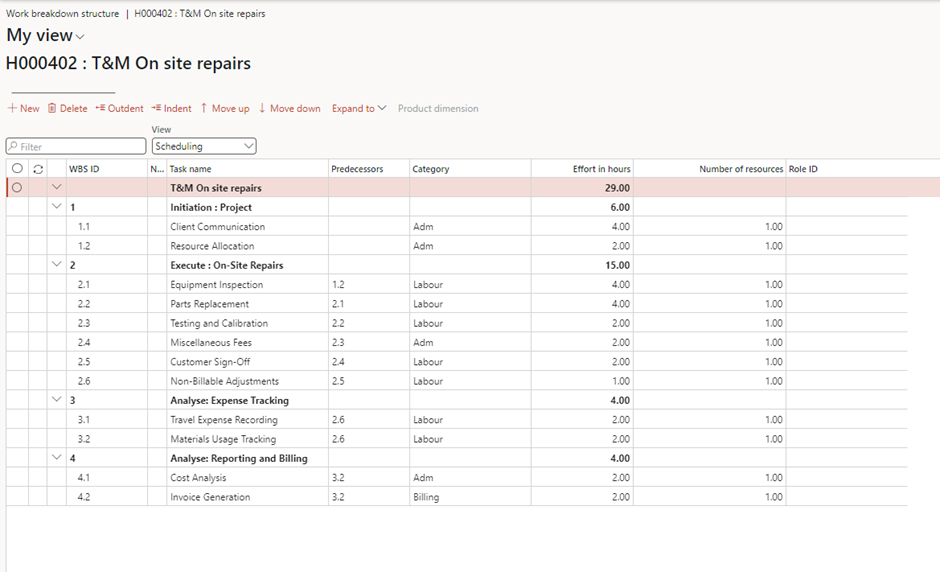This screenshot has height=572, width=940.
Task: Click the 15.00 effort for Execute
Action: point(617,265)
